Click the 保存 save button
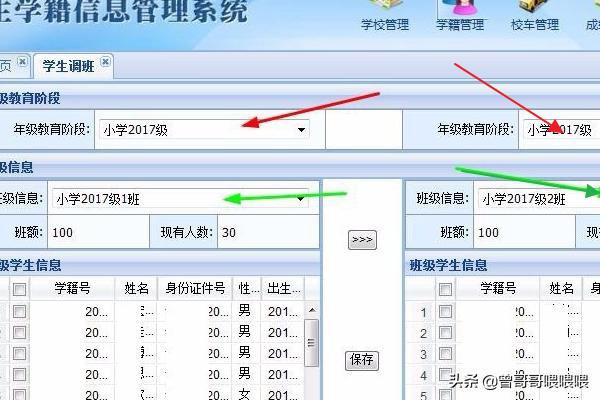The width and height of the screenshot is (600, 400). point(361,361)
